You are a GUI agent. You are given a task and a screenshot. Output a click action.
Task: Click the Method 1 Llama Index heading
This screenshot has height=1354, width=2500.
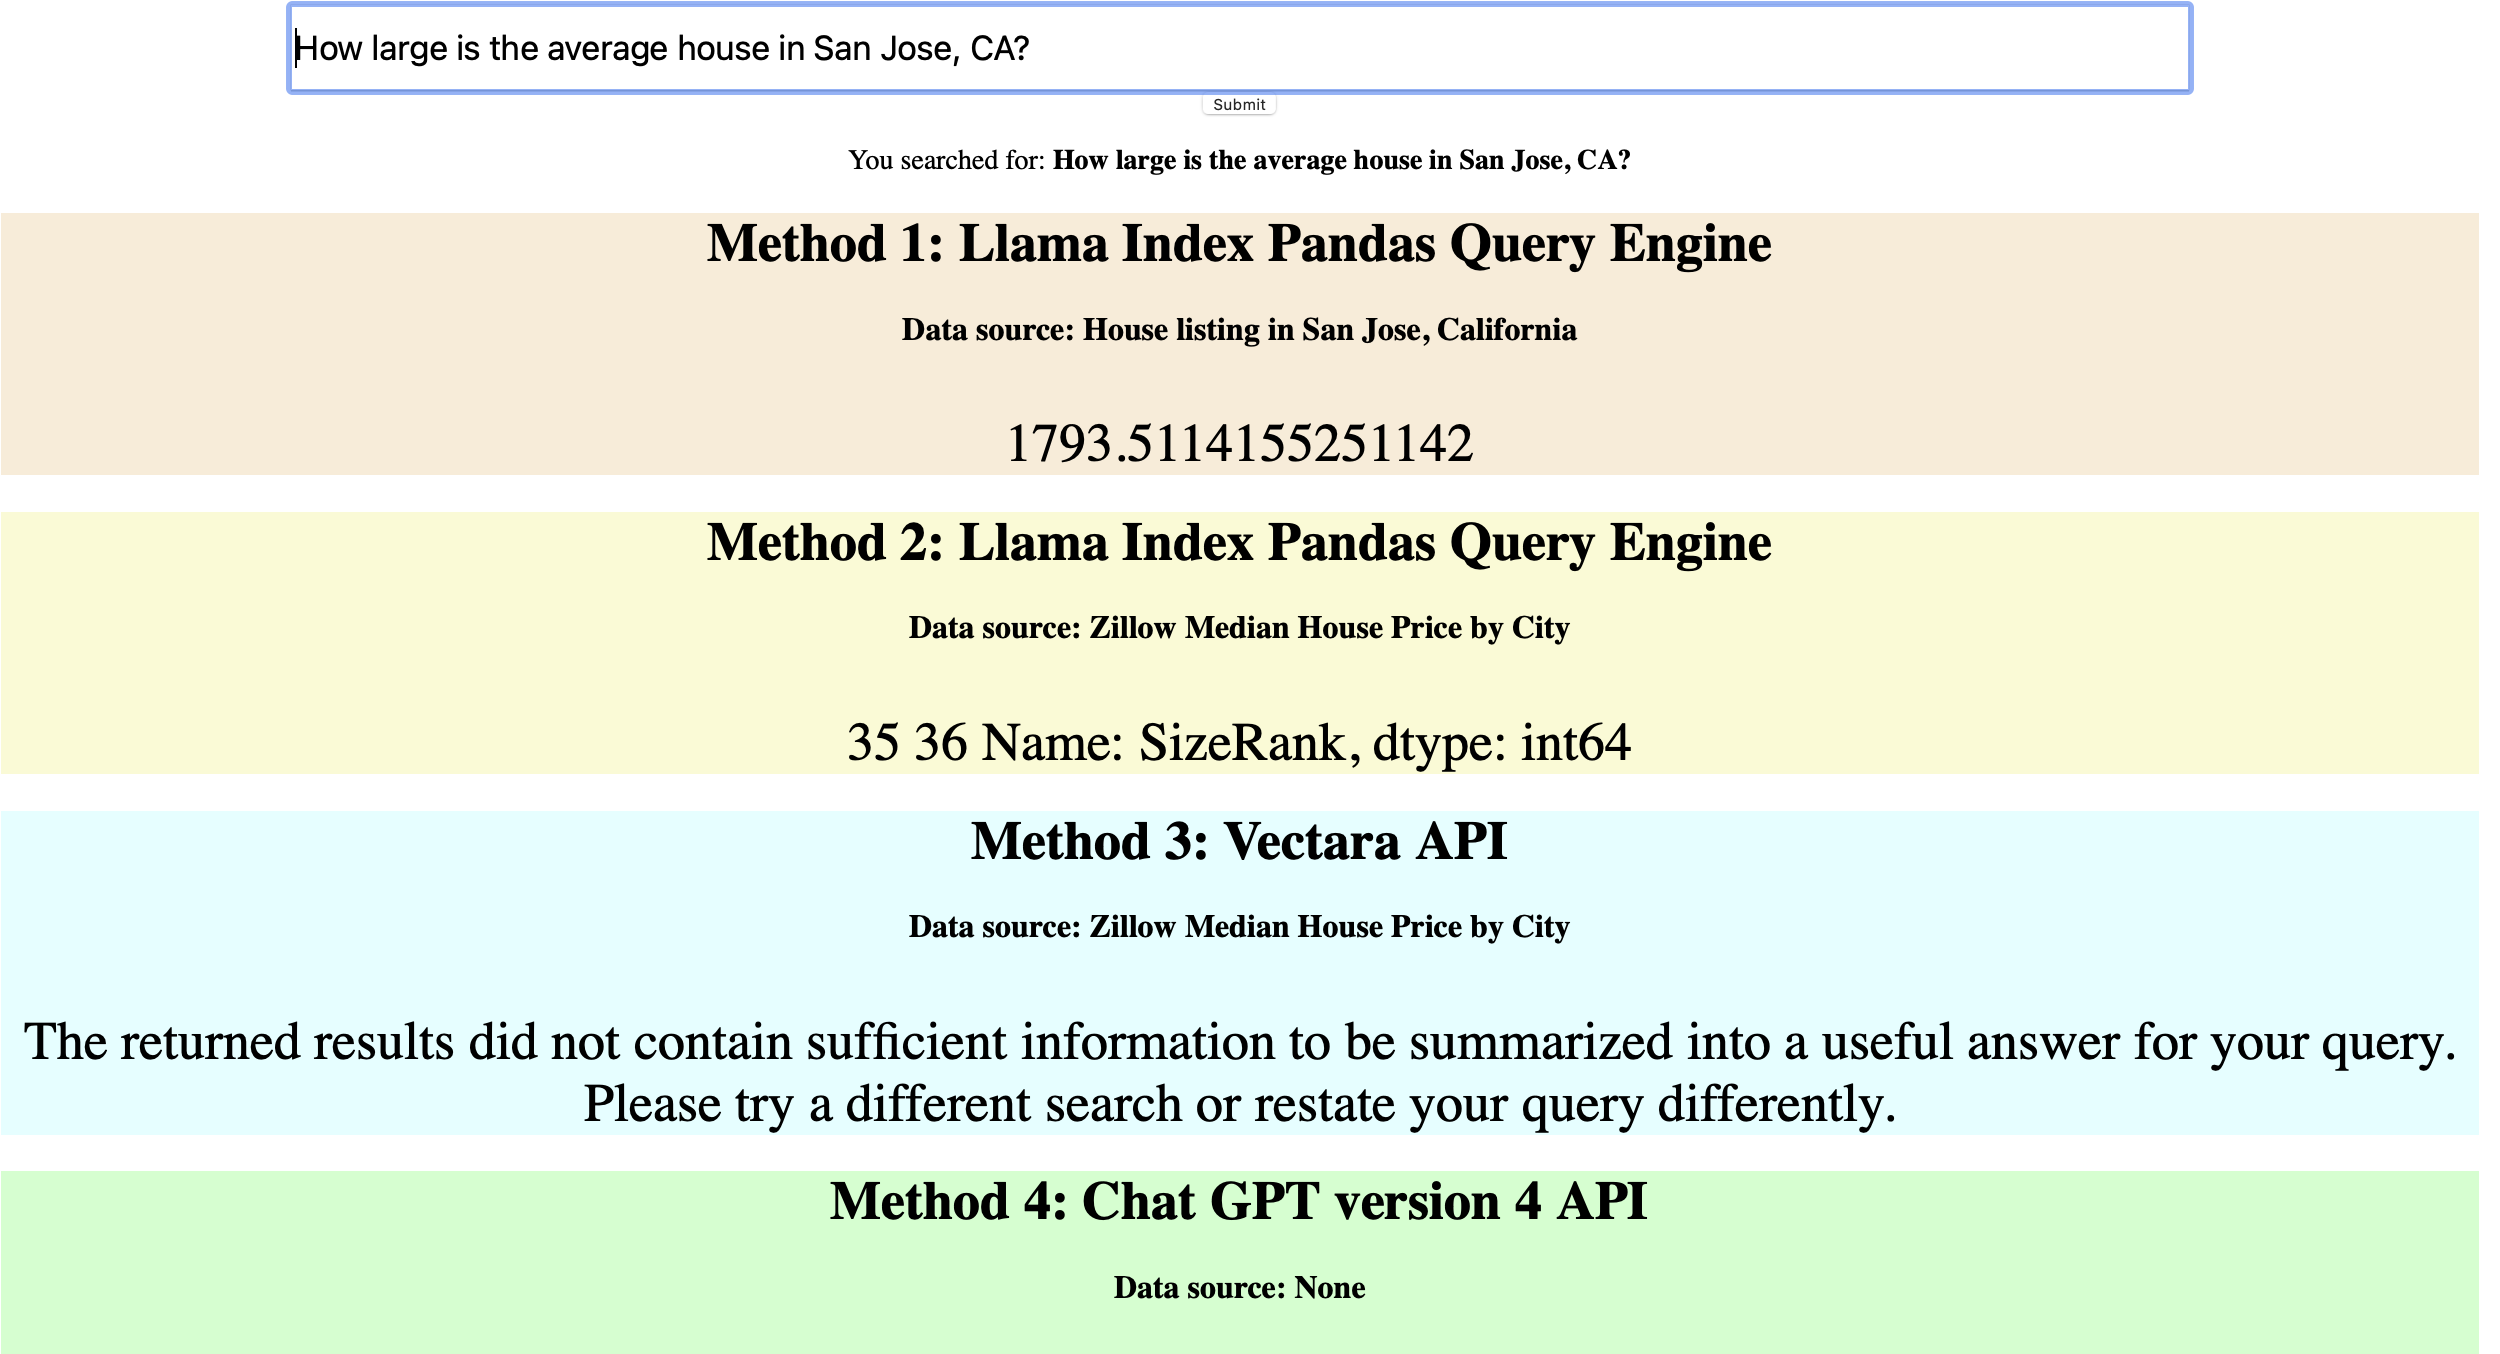click(1239, 244)
